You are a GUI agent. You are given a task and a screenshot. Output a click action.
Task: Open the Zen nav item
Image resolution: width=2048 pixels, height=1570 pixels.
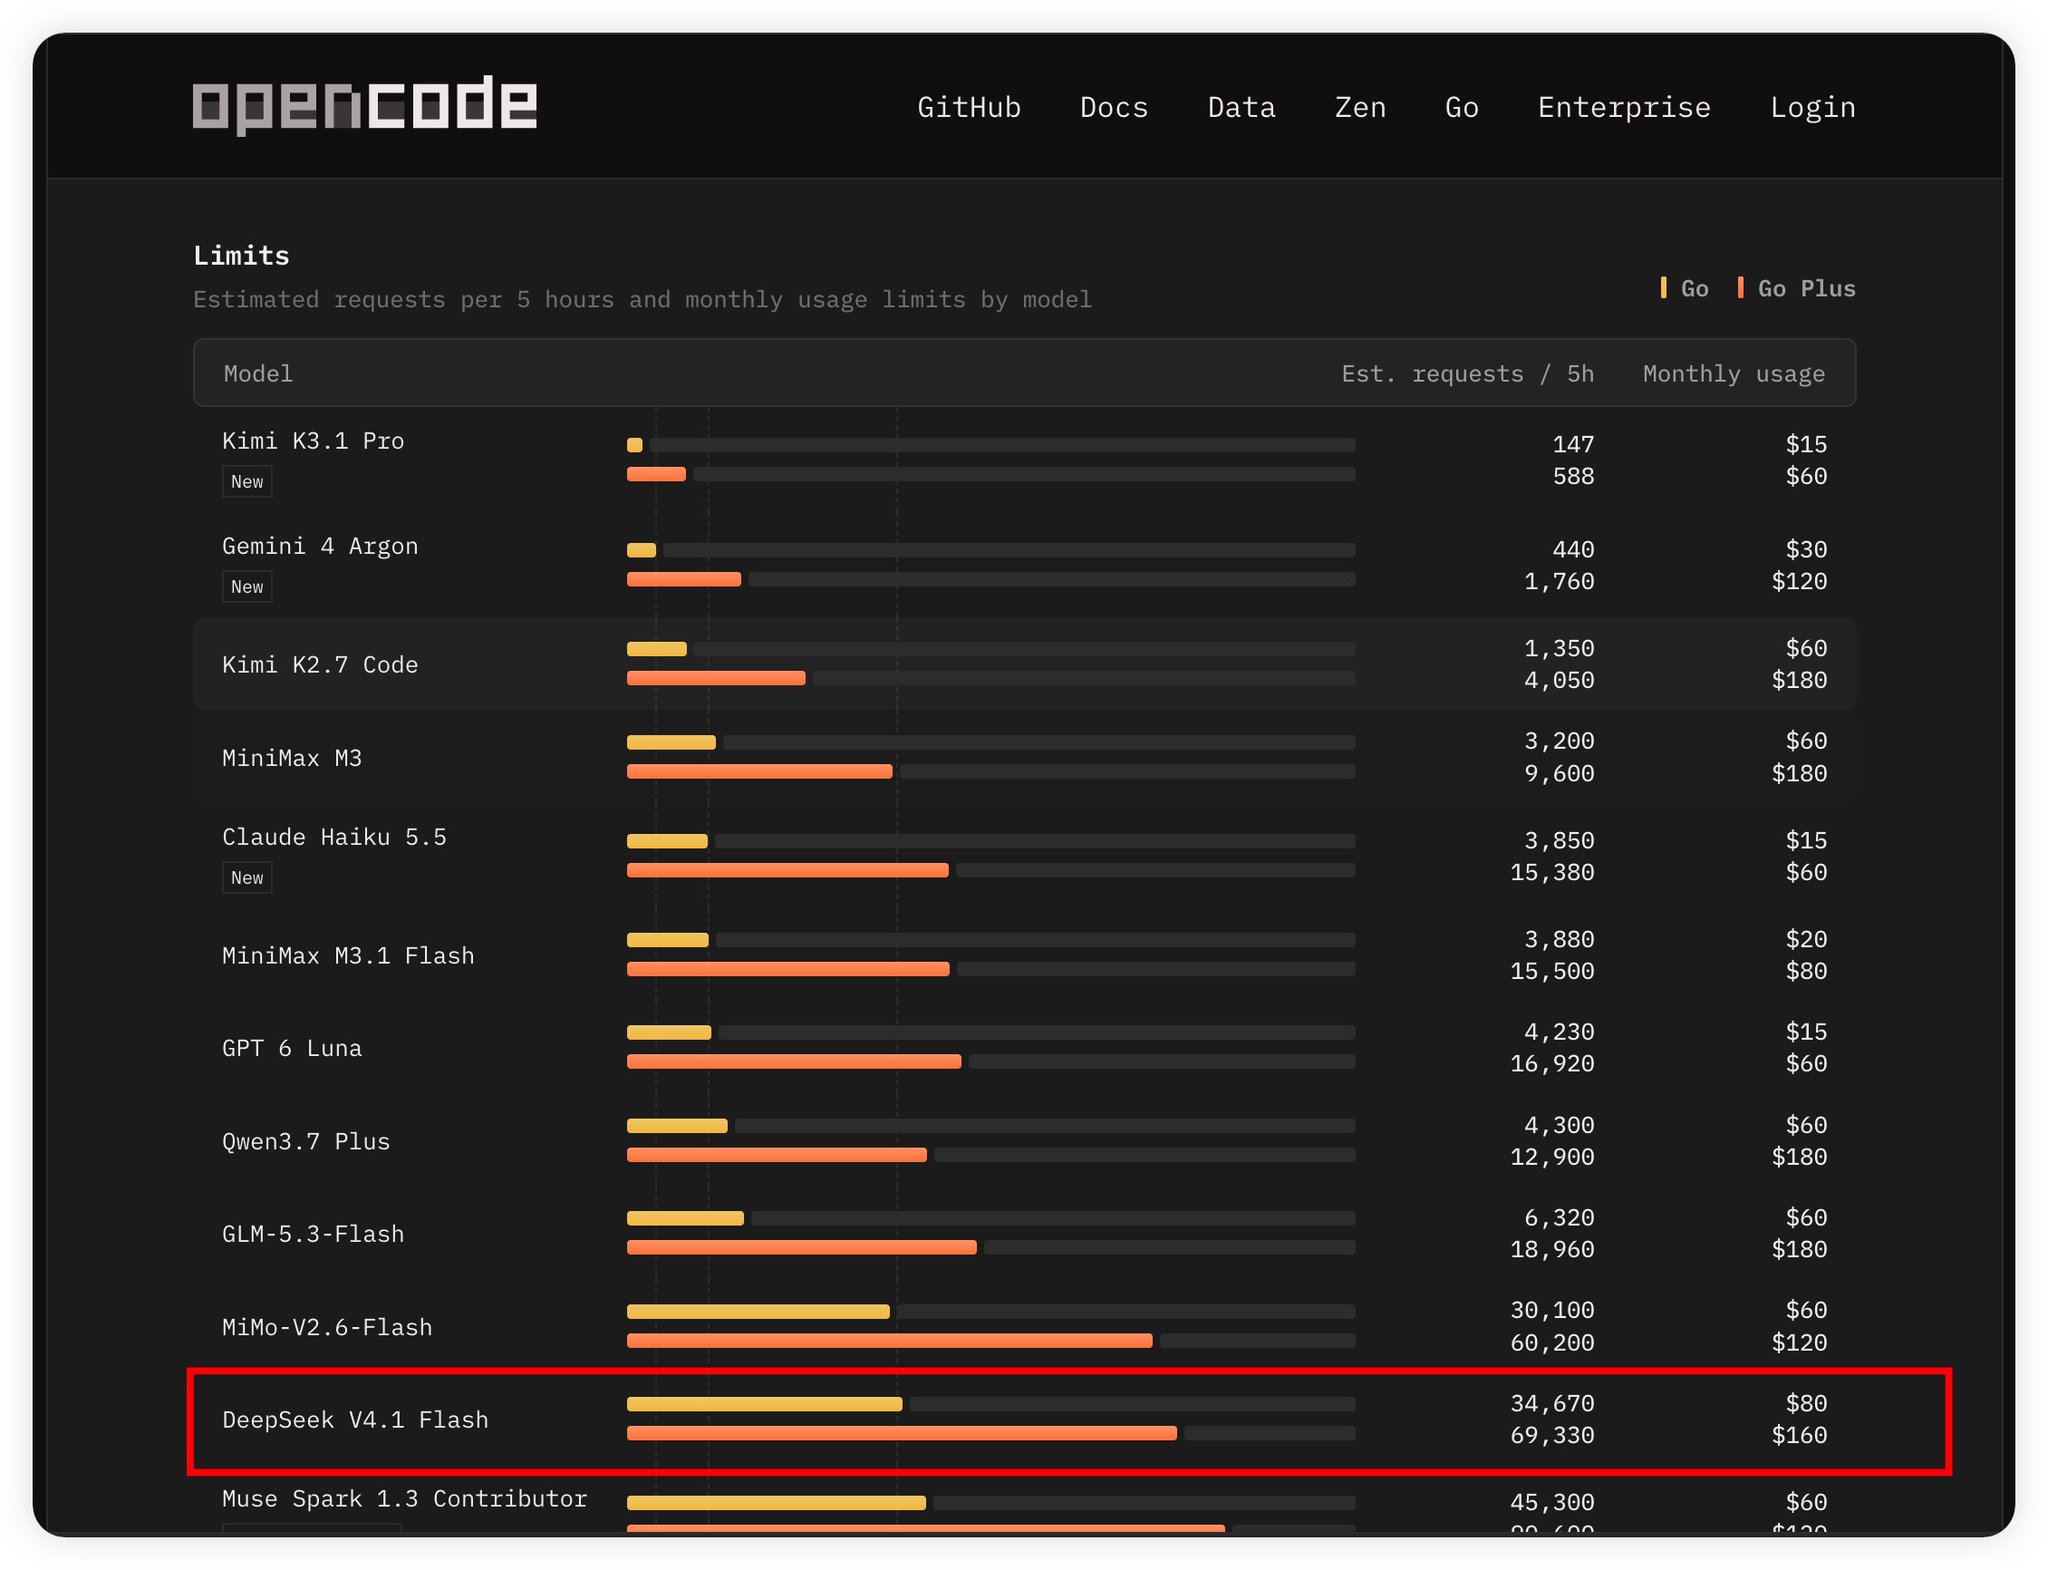[1360, 107]
